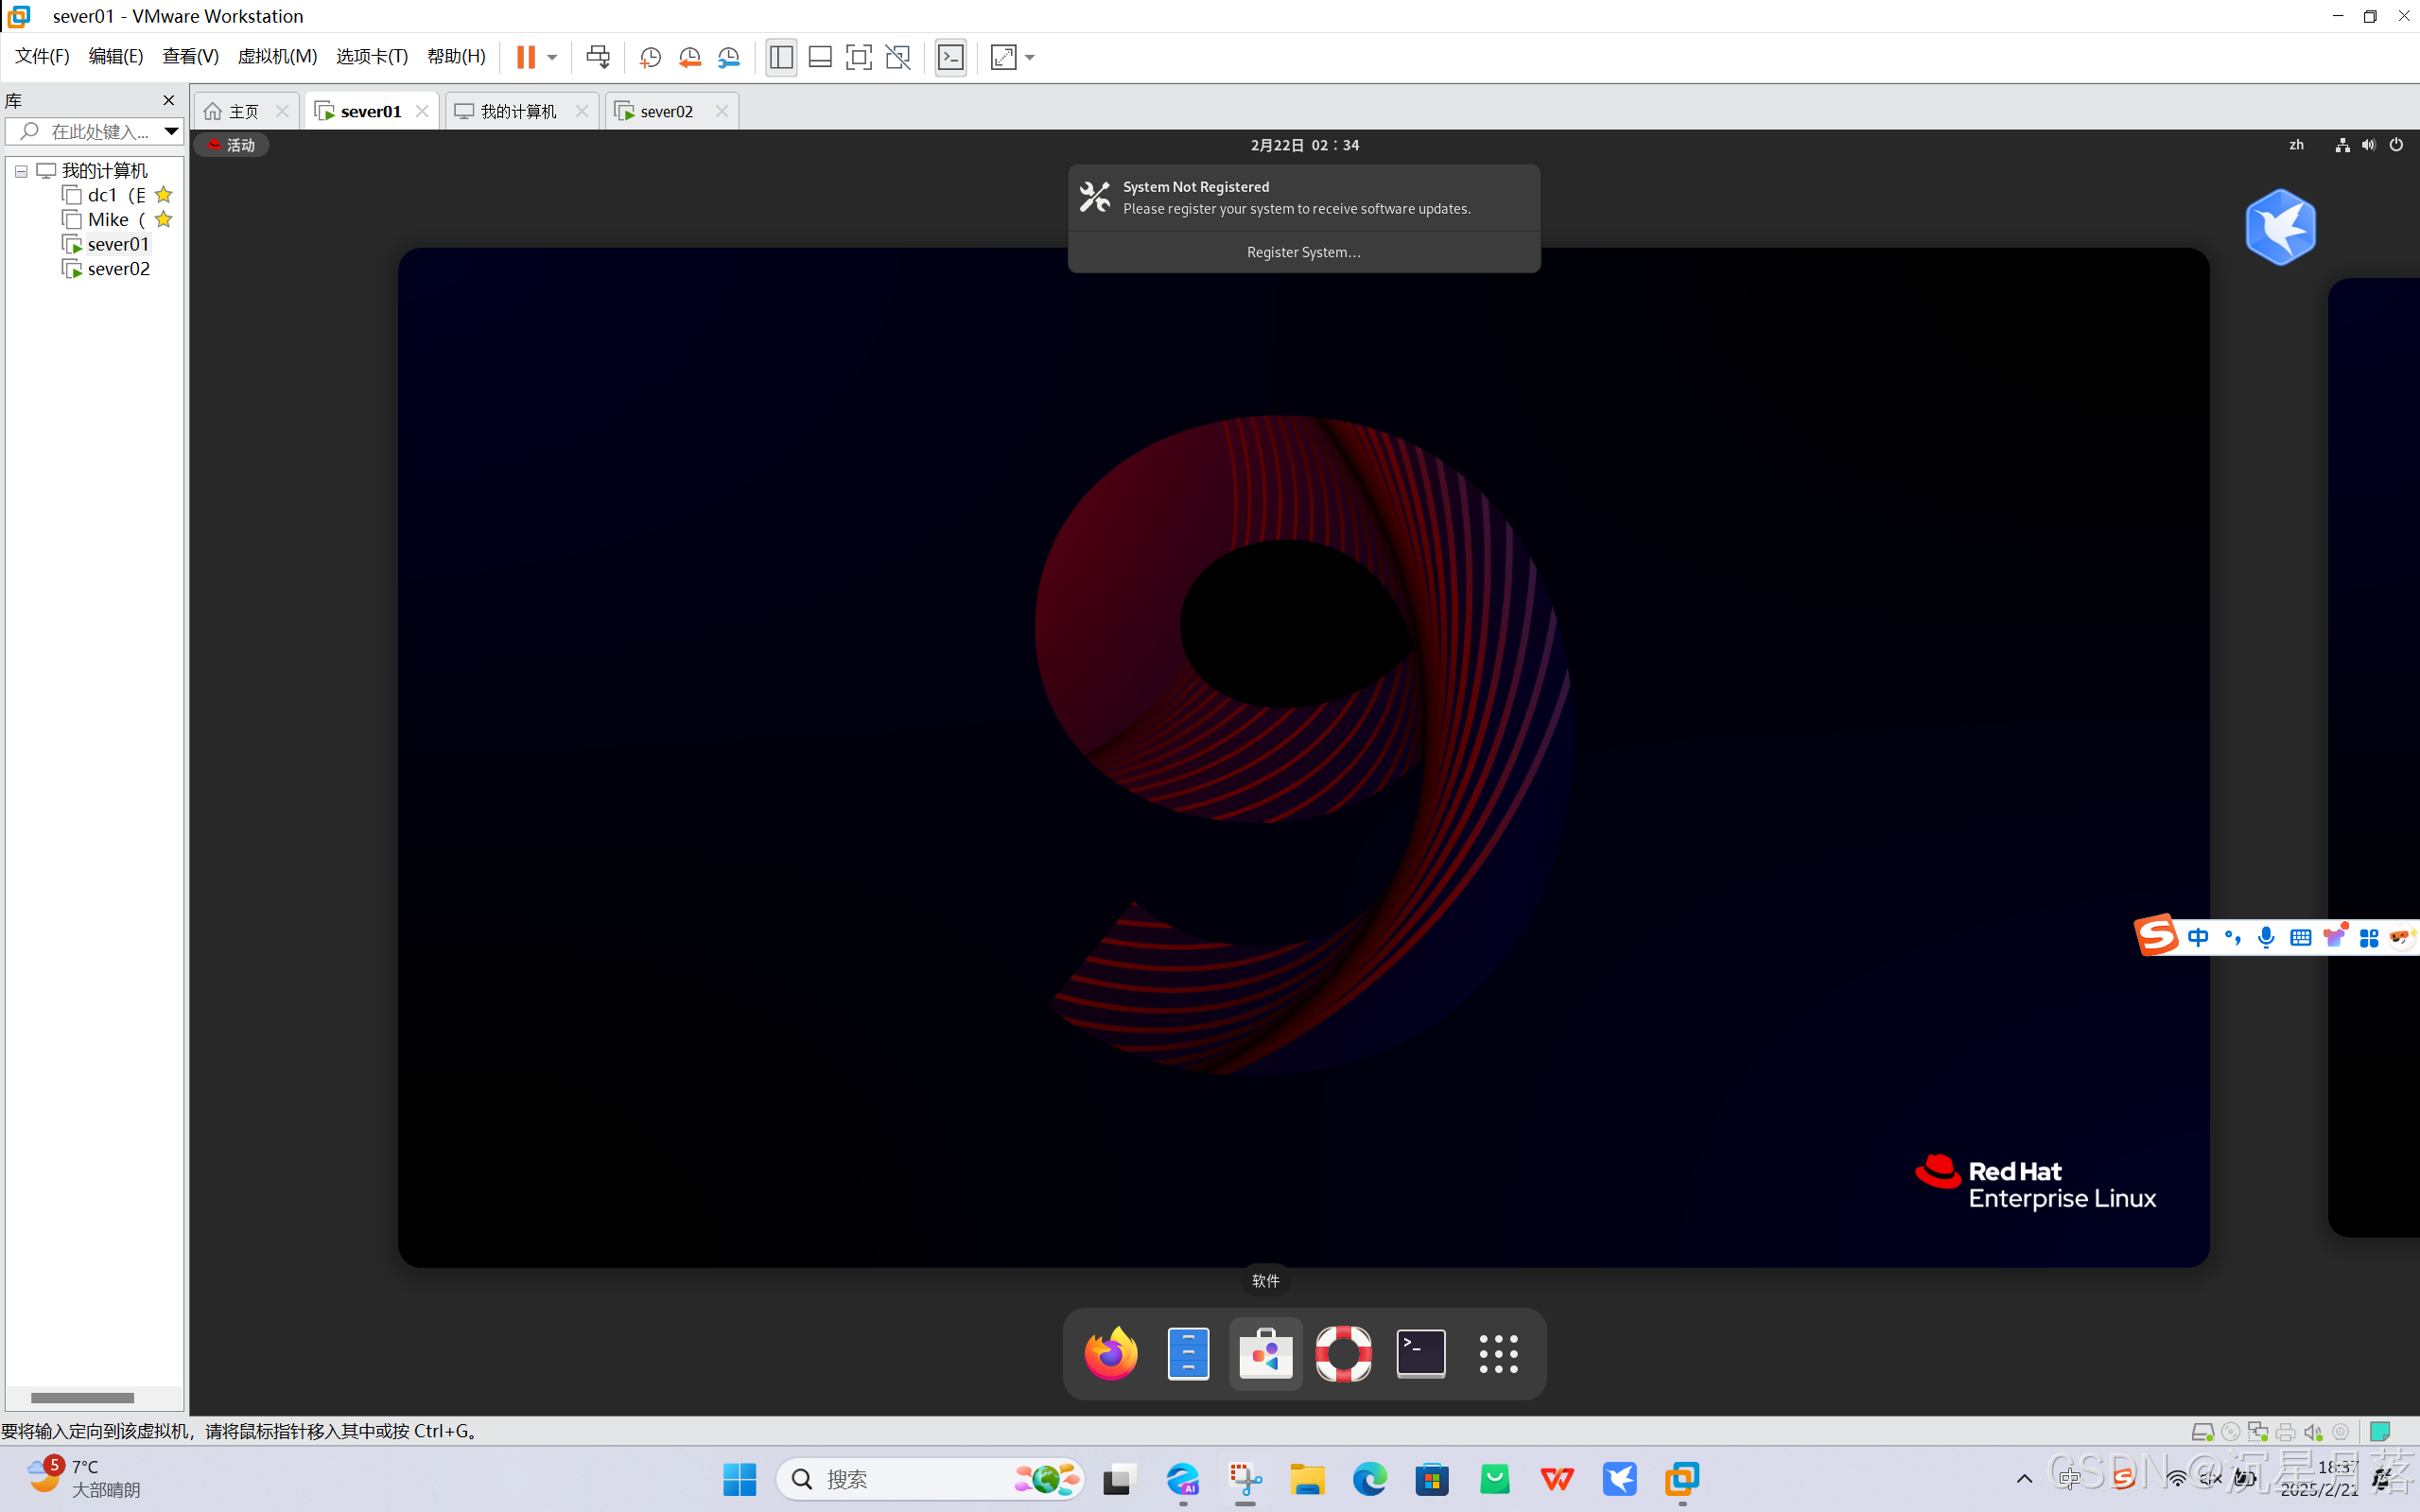This screenshot has height=1512, width=2420.
Task: Open the 虚拟机(M) menu
Action: point(277,56)
